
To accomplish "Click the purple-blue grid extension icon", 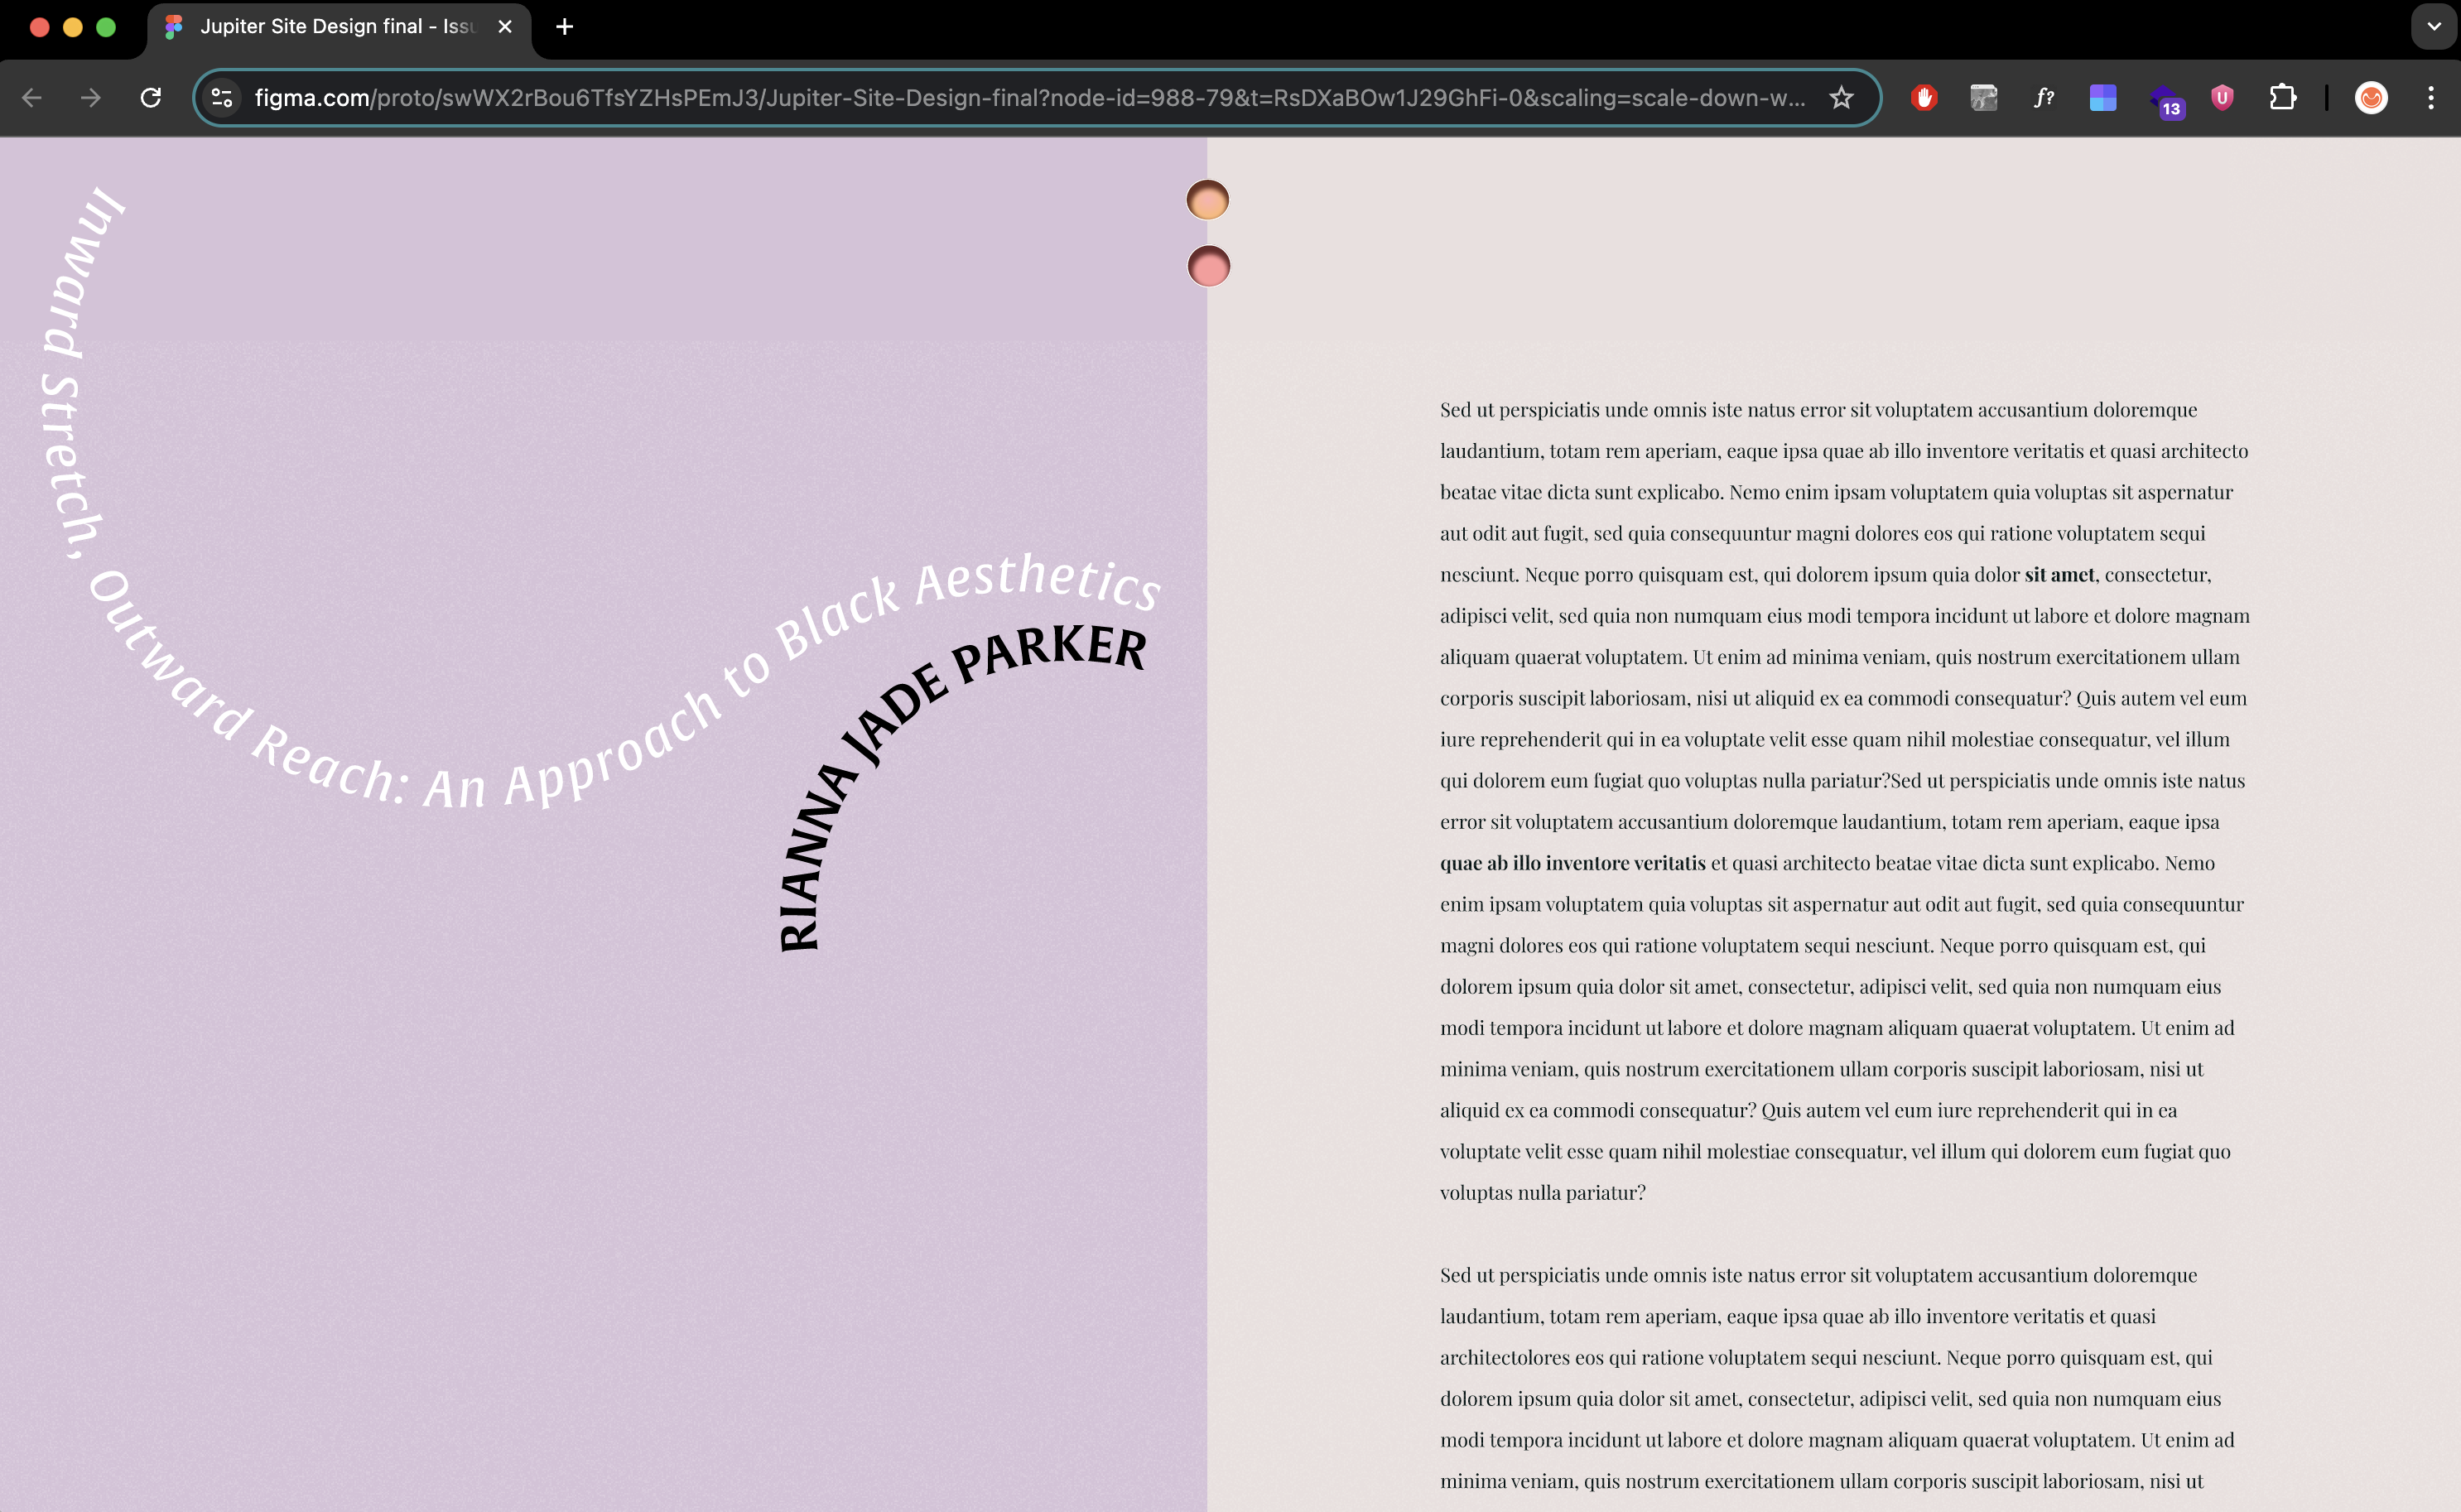I will point(2102,97).
